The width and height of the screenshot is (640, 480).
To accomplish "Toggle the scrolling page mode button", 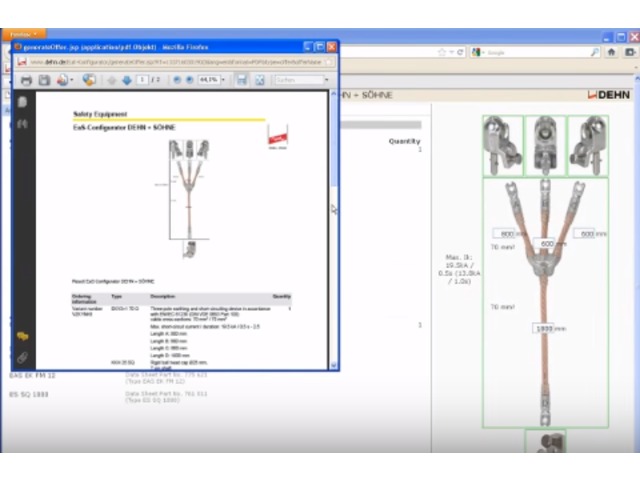I will click(242, 80).
